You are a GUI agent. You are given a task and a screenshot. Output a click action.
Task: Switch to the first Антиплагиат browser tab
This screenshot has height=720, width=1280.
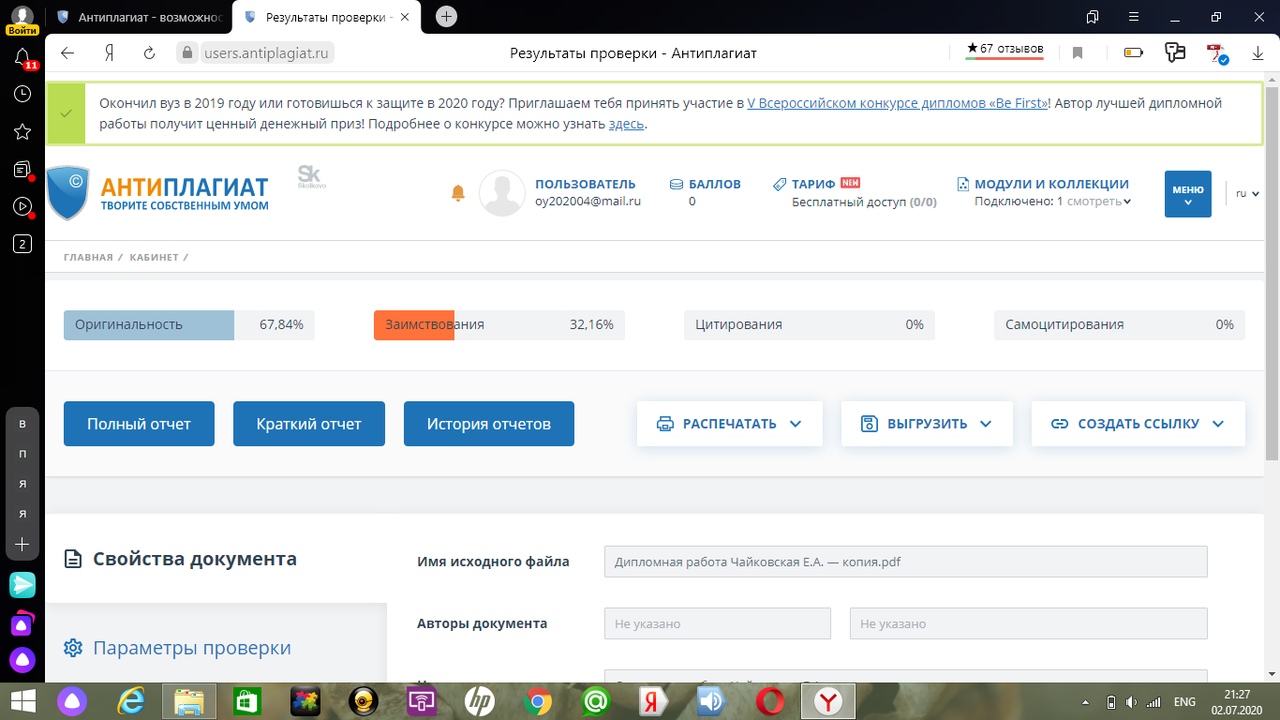pos(139,17)
